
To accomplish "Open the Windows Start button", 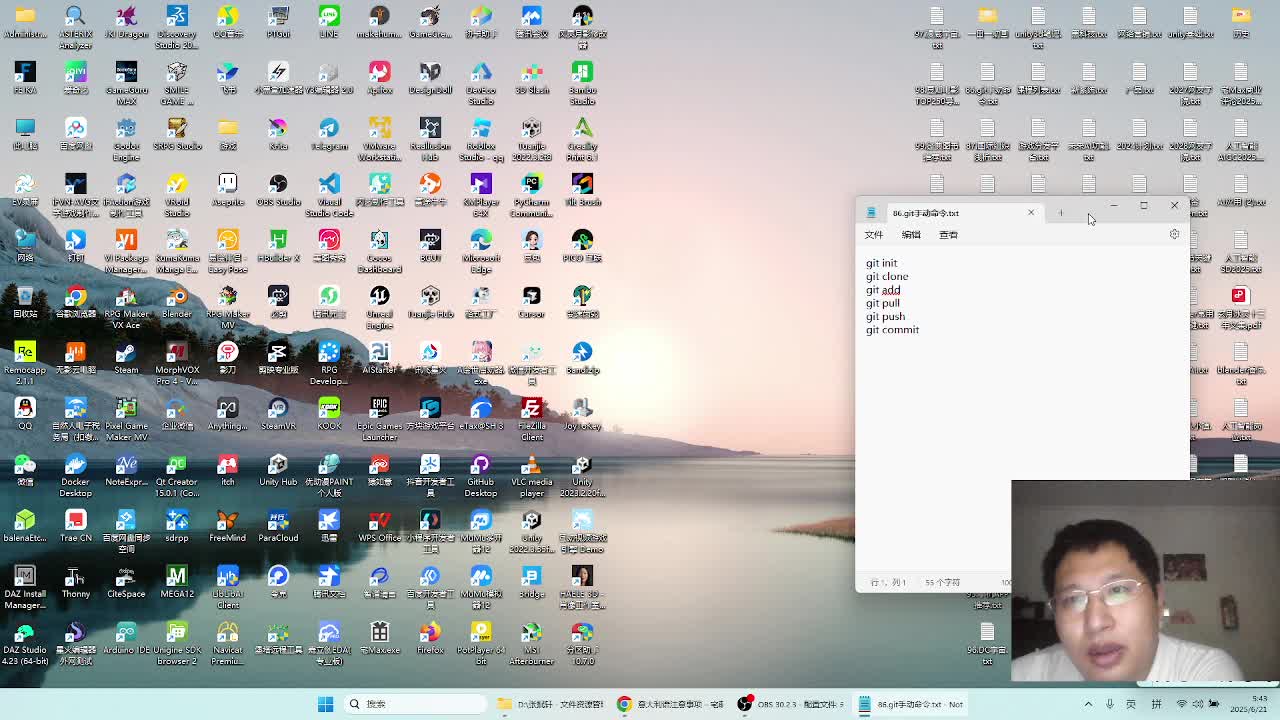I will 325,704.
